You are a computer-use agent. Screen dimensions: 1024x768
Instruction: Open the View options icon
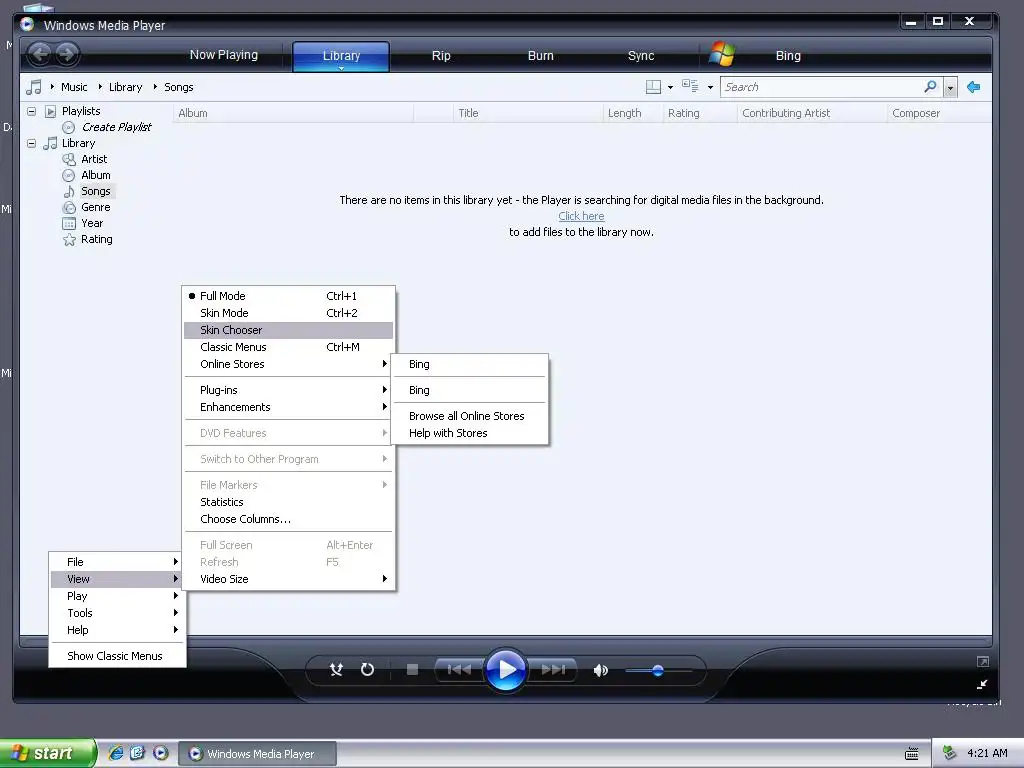690,86
